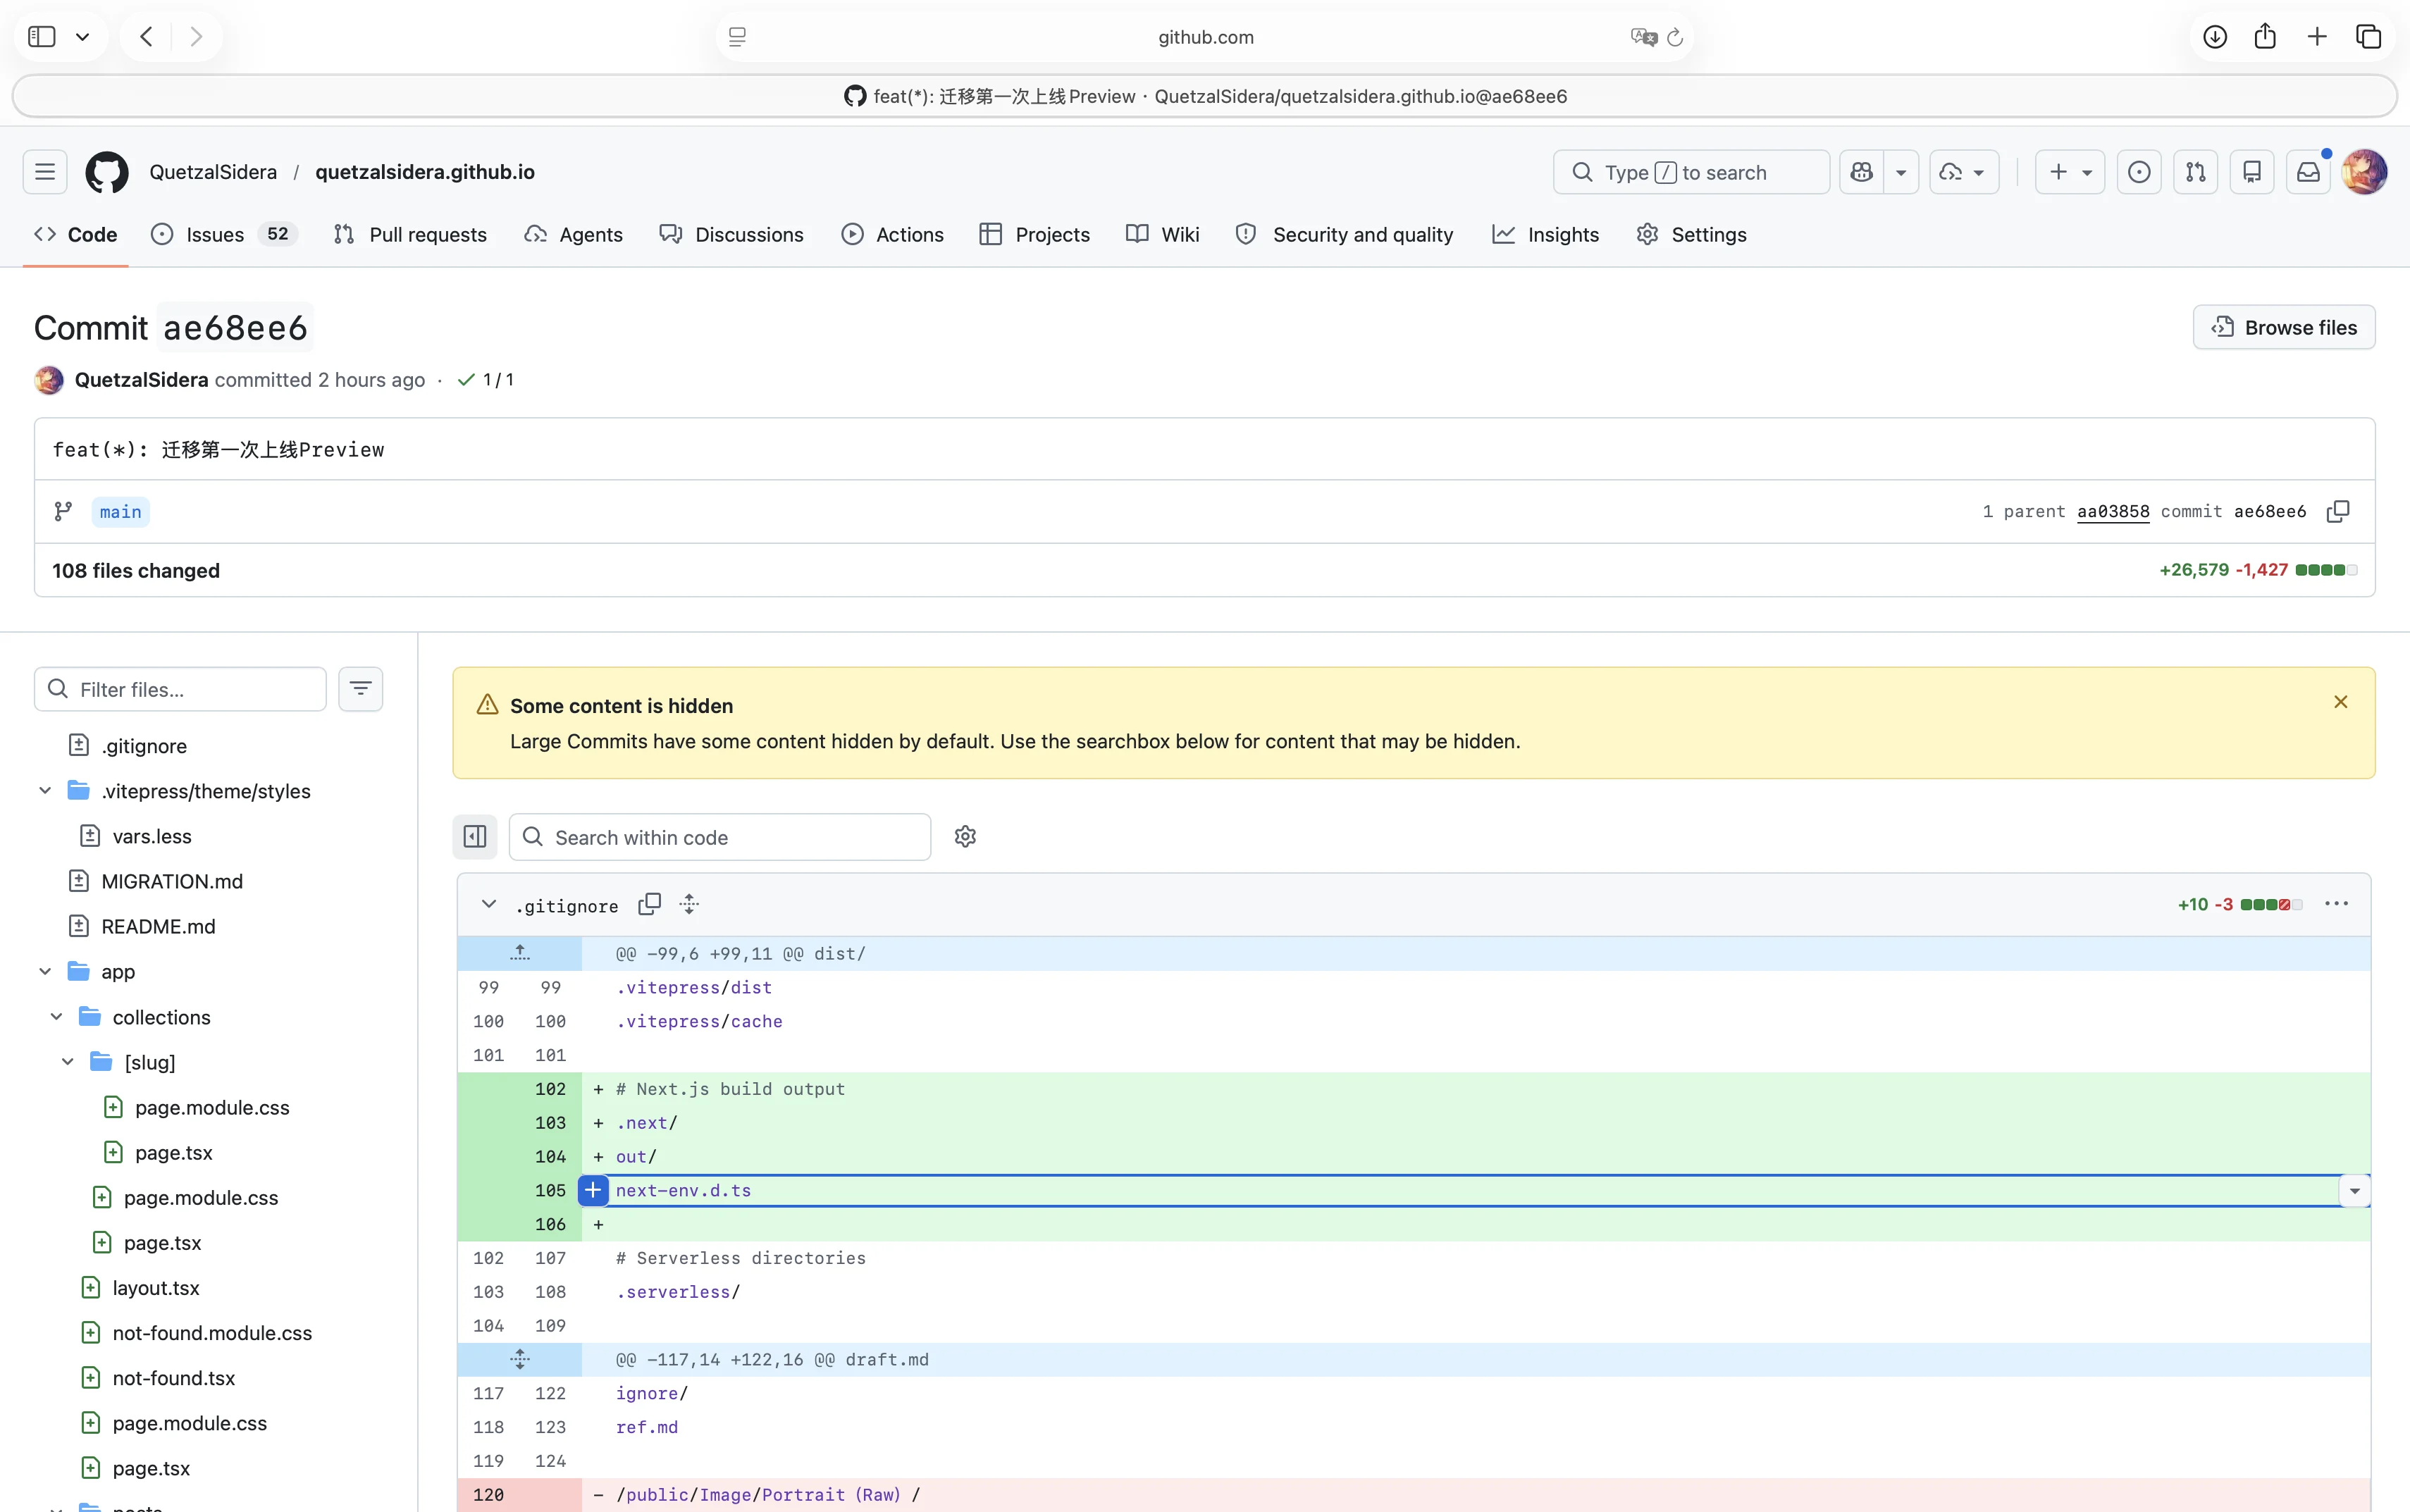Select not-found.tsx in file tree

[174, 1378]
